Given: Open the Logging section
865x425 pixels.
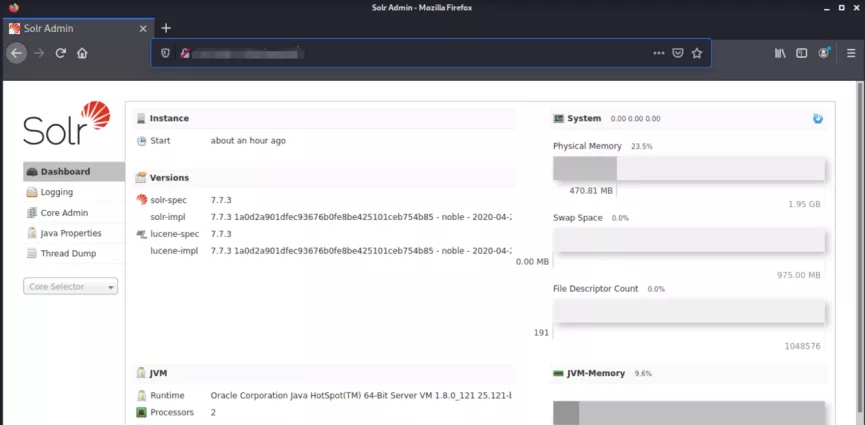Looking at the screenshot, I should point(56,192).
